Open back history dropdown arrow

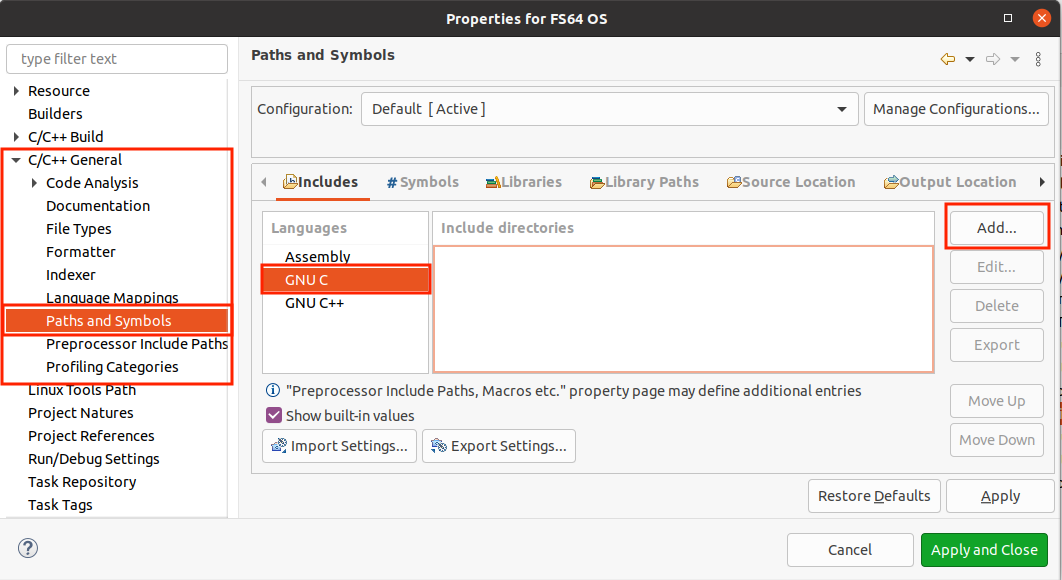tap(970, 60)
